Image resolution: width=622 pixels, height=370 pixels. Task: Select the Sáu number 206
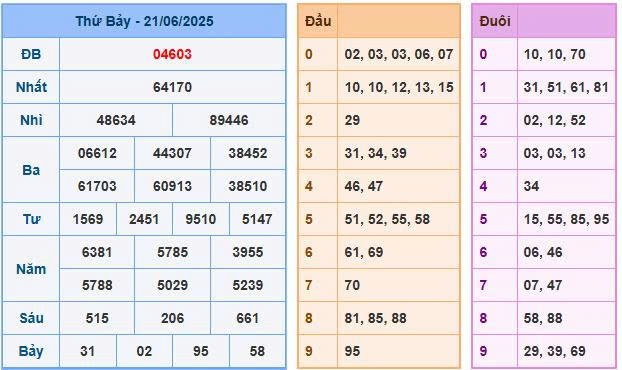click(x=172, y=318)
